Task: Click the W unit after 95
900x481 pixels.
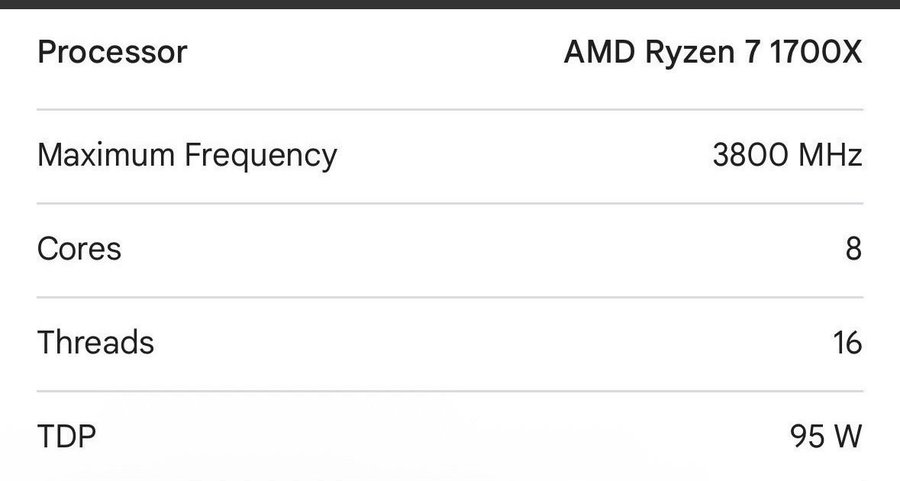Action: 847,437
